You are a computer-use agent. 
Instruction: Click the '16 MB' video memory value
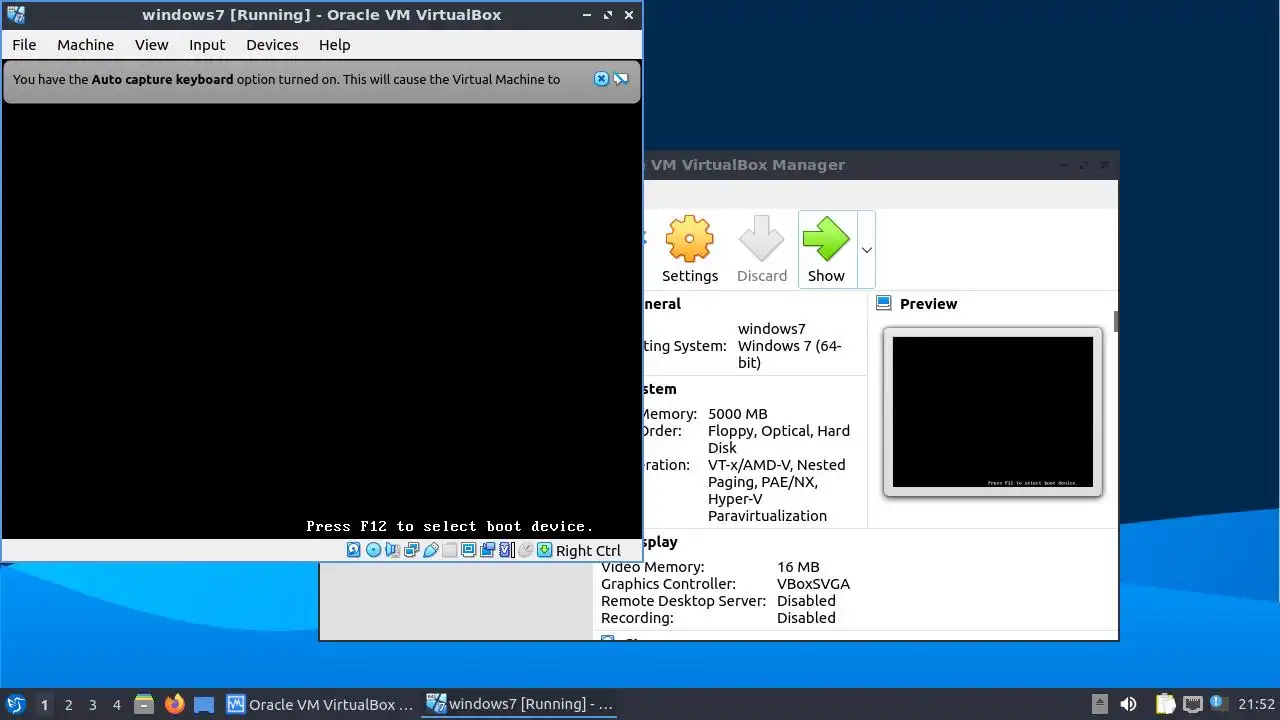click(x=798, y=567)
